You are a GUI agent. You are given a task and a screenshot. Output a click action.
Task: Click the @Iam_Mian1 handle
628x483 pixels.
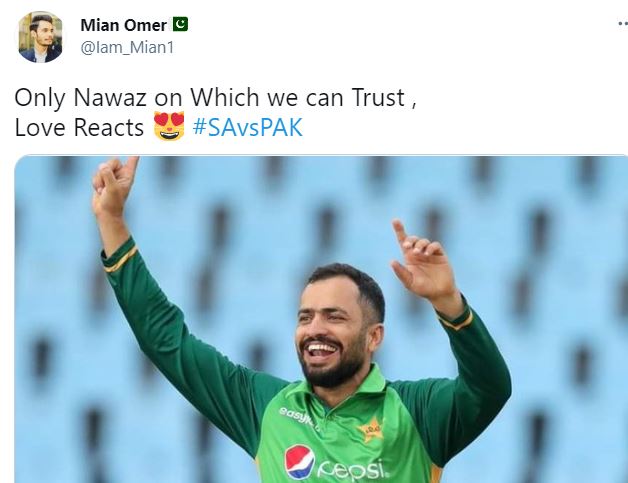point(127,48)
